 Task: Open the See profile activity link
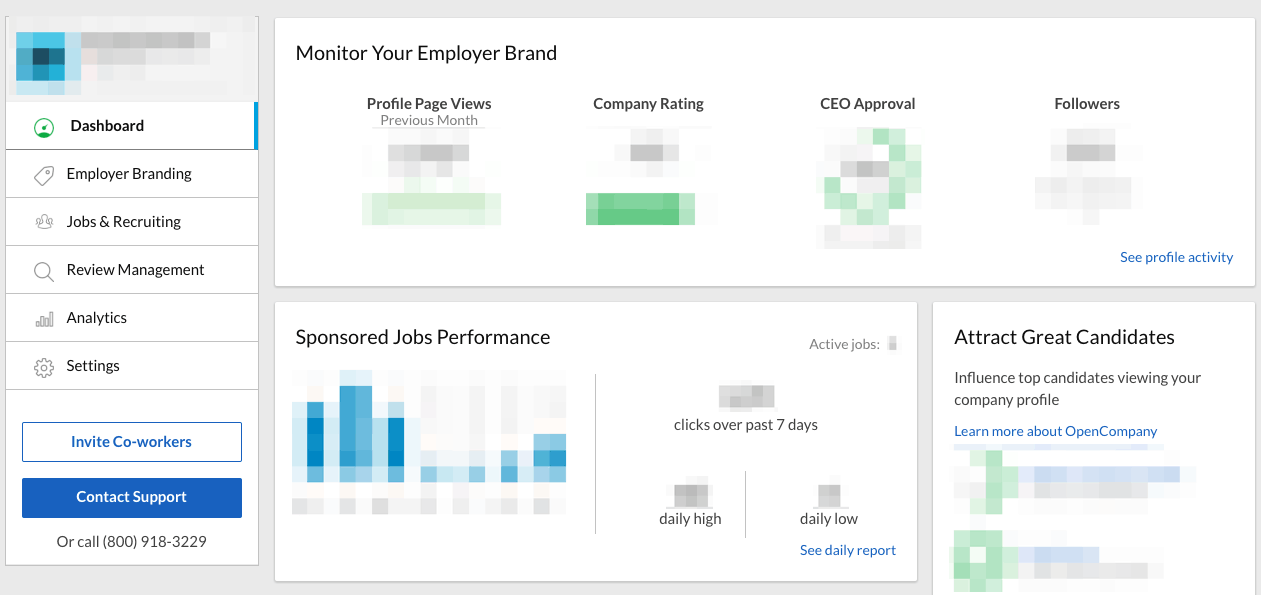point(1176,257)
